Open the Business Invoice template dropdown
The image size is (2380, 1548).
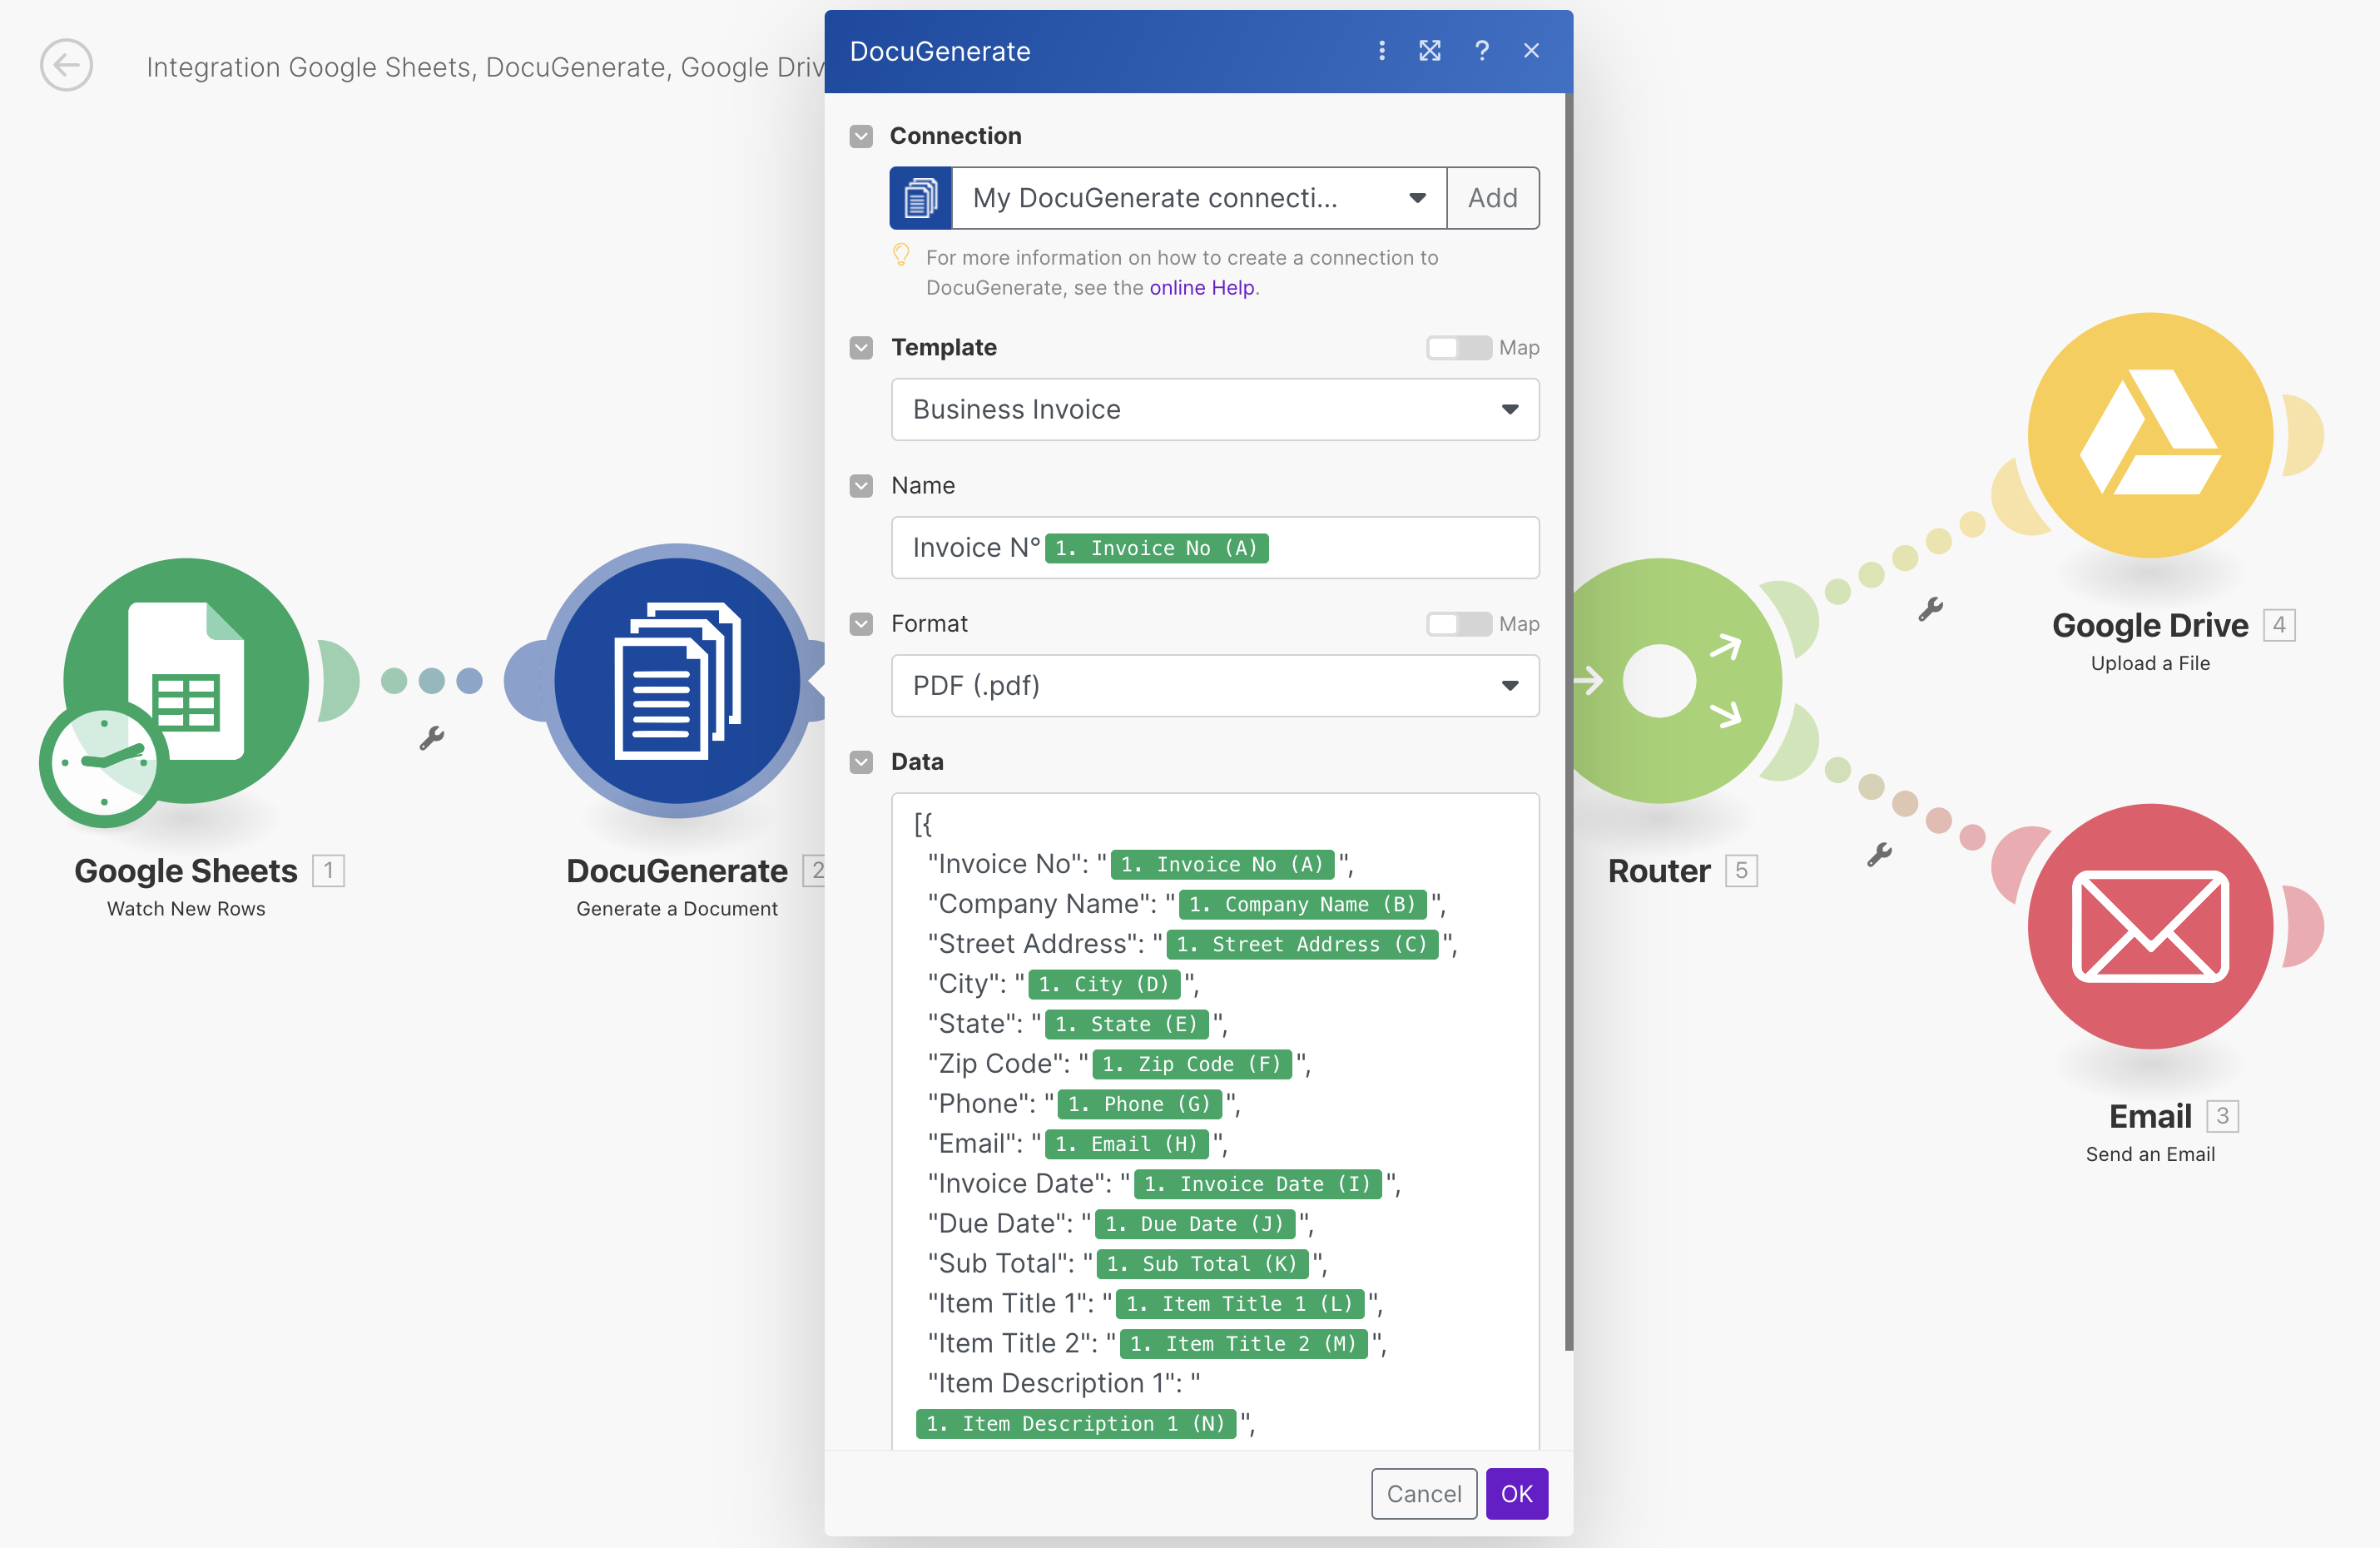(1215, 409)
